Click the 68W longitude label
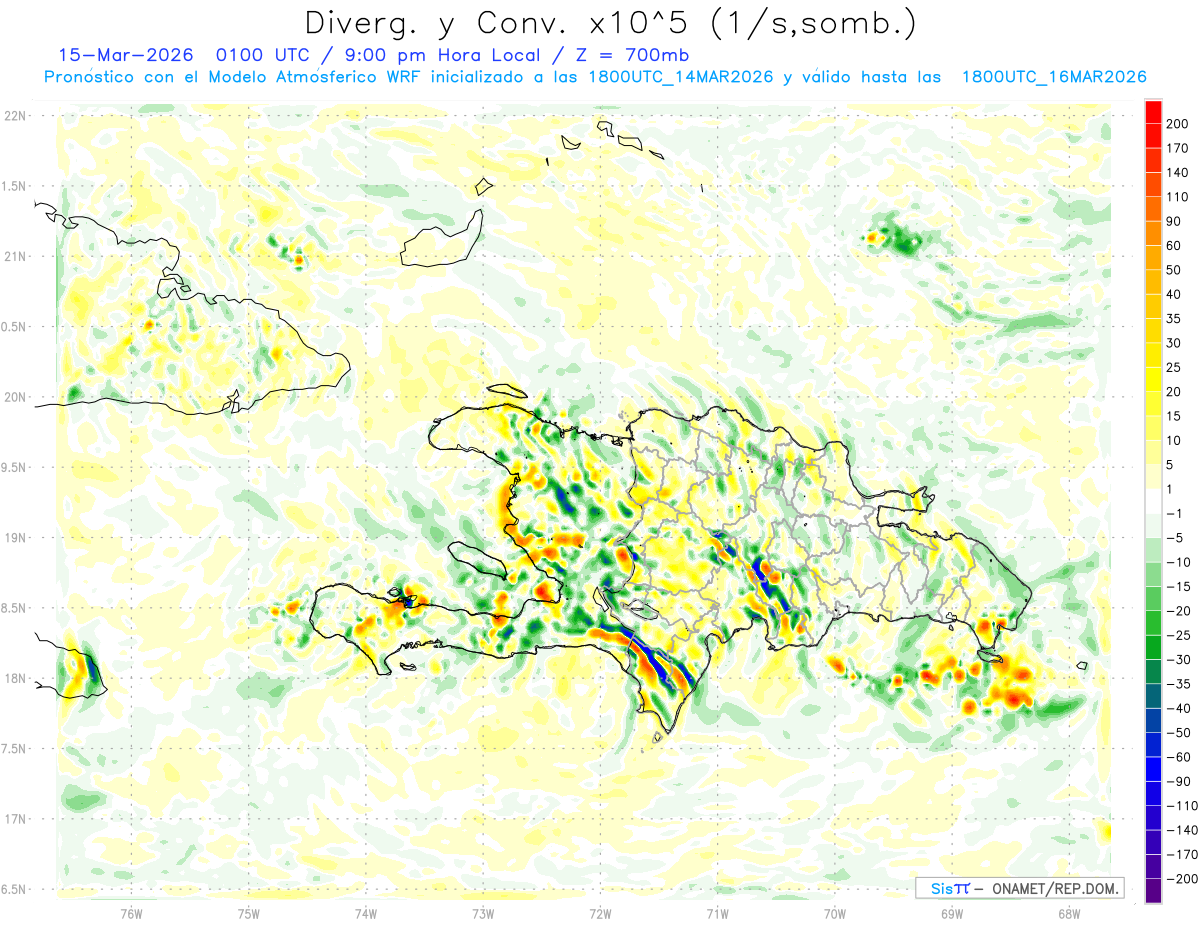 tap(1069, 913)
